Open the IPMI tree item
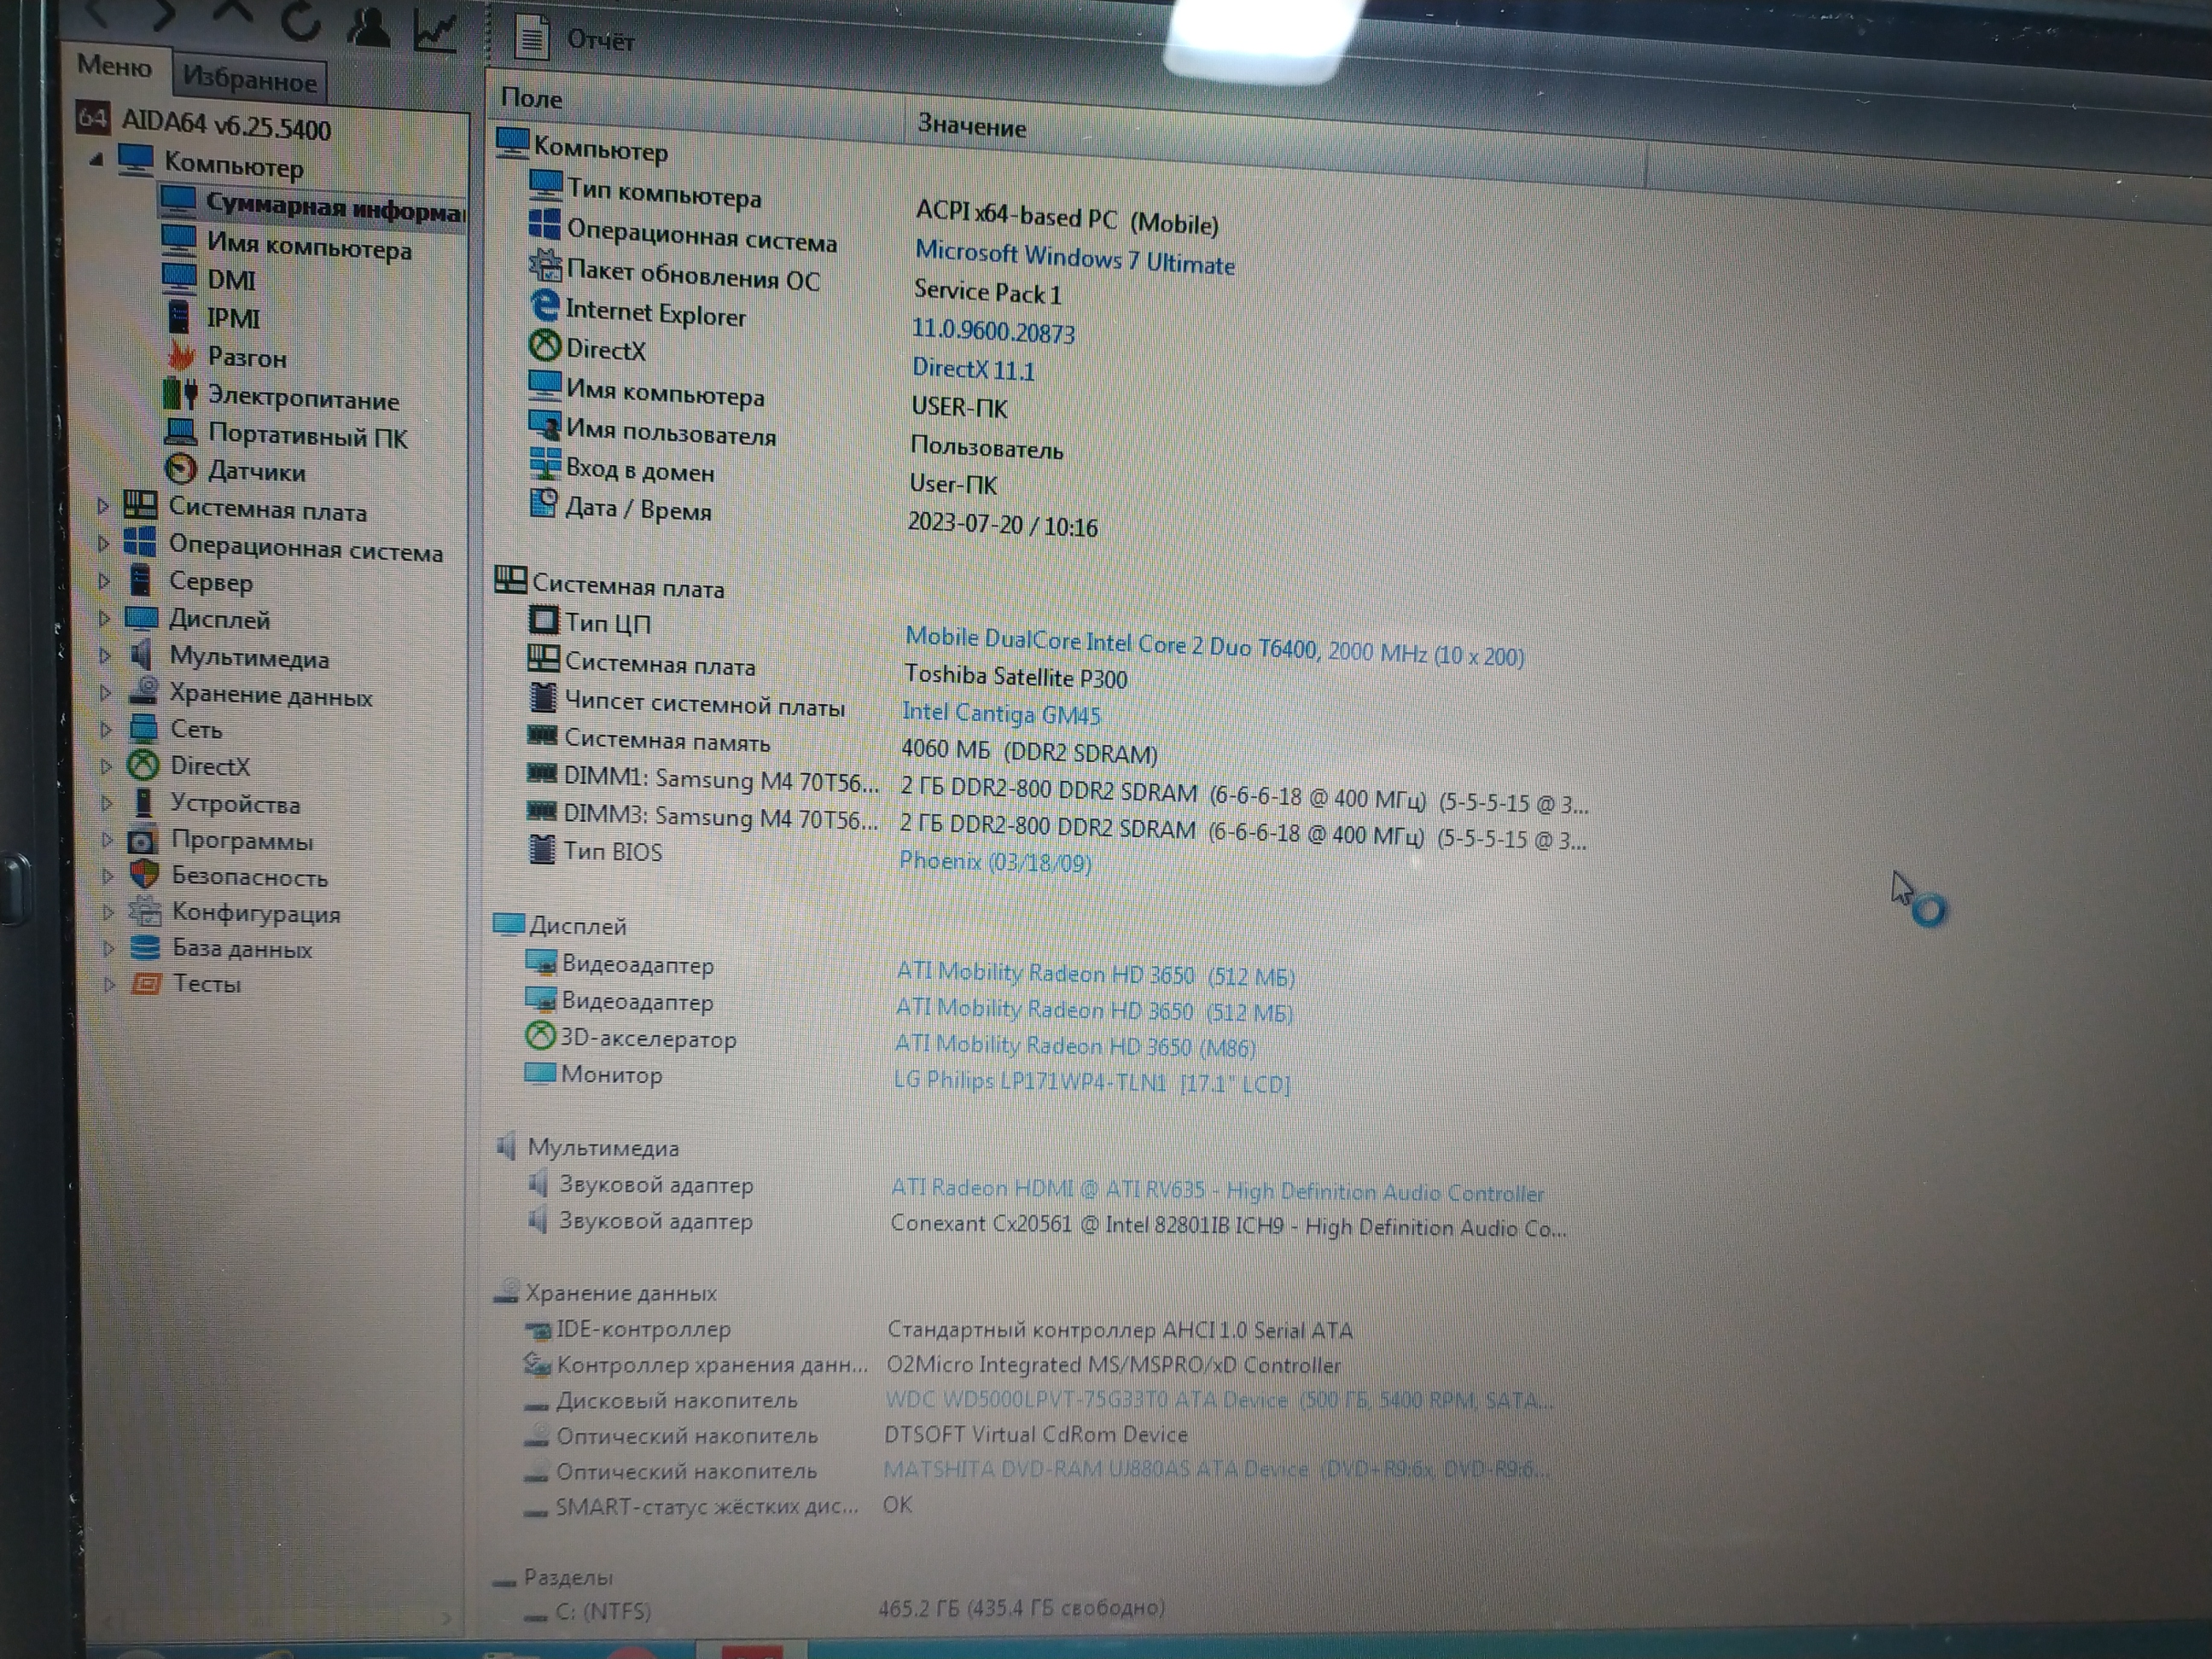Screen dimensions: 2212x1659 click(233, 318)
